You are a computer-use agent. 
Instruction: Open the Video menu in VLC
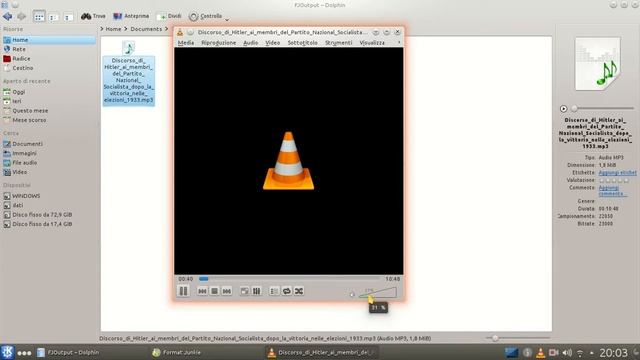[x=272, y=42]
